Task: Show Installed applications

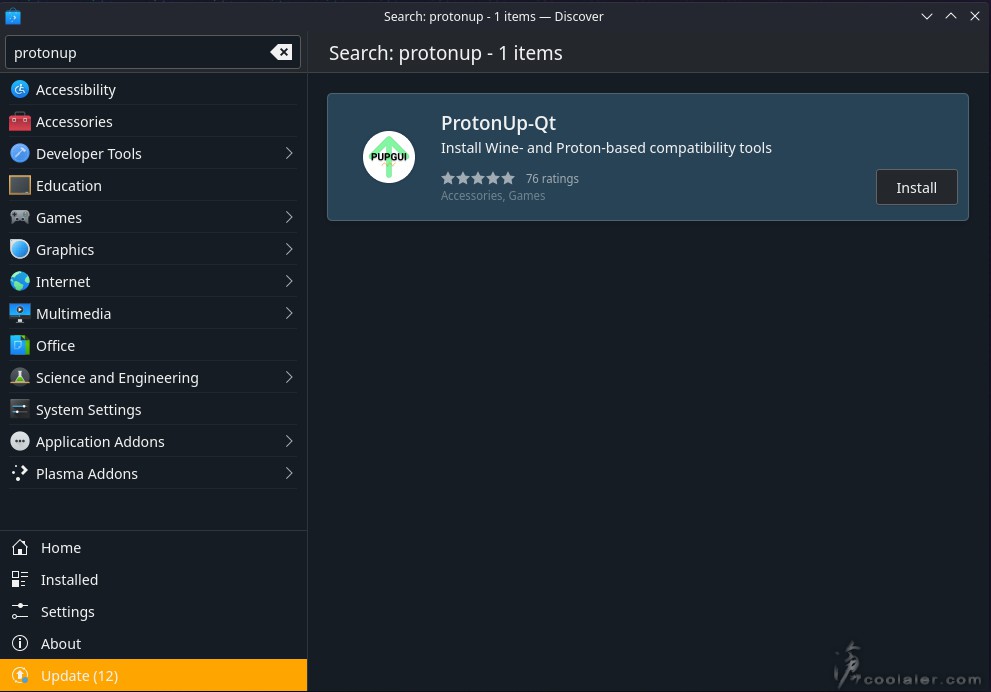Action: (154, 580)
